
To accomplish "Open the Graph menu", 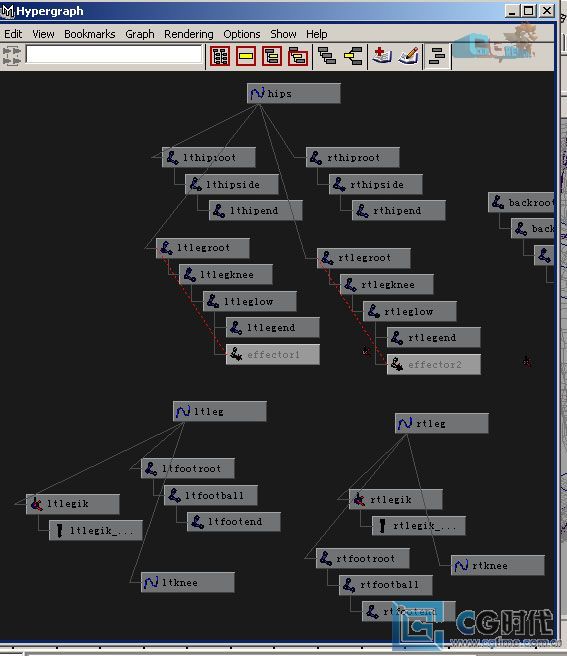I will click(x=140, y=34).
